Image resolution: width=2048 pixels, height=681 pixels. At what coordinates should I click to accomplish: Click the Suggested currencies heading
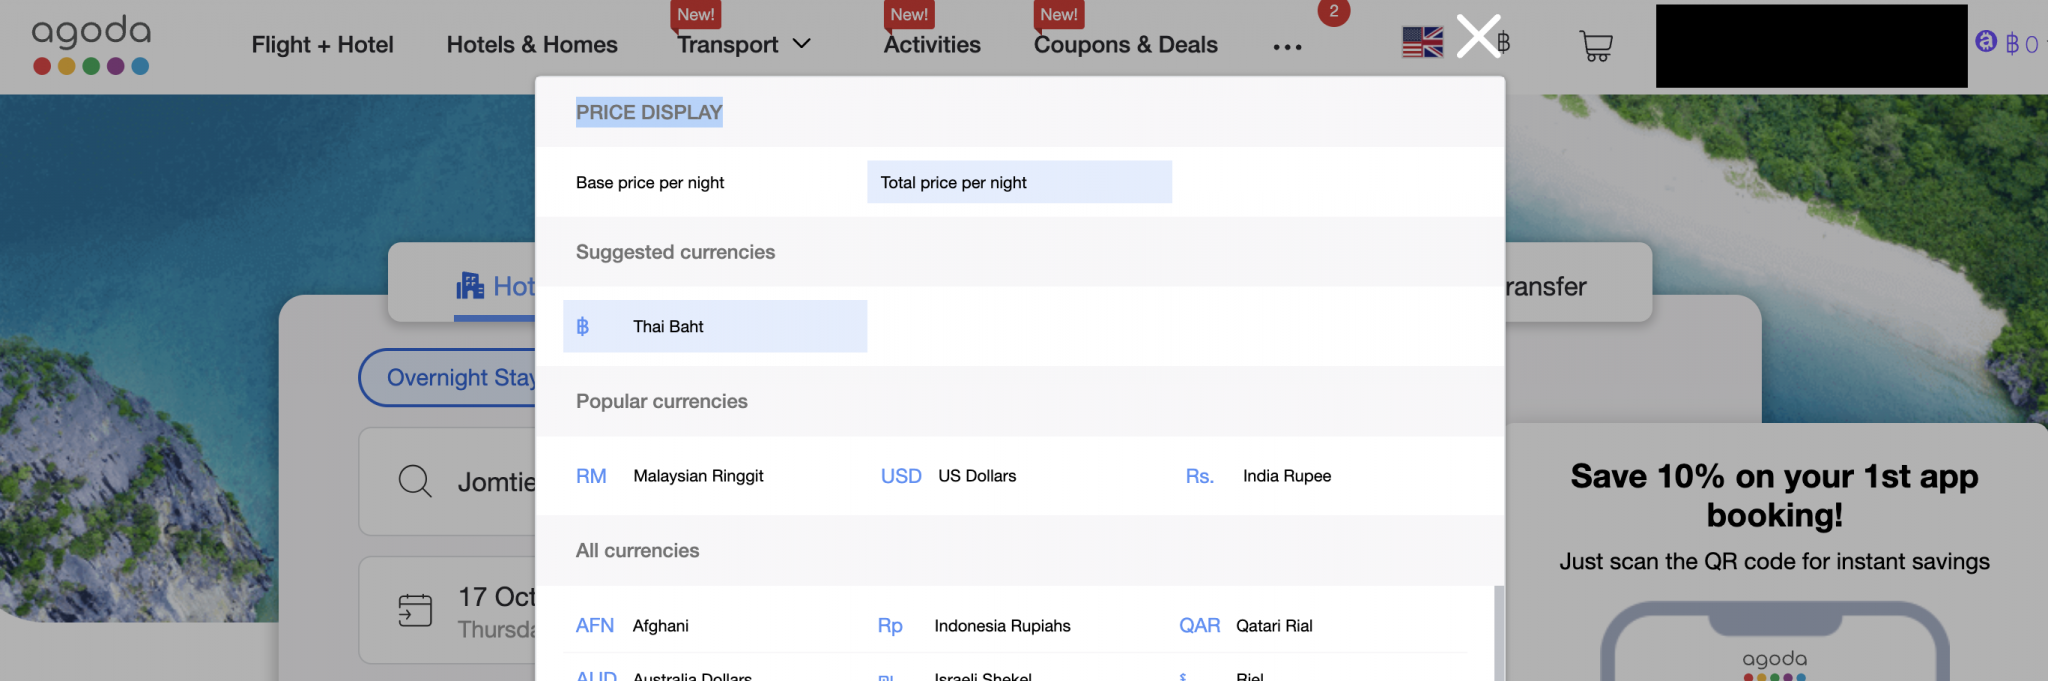tap(675, 252)
